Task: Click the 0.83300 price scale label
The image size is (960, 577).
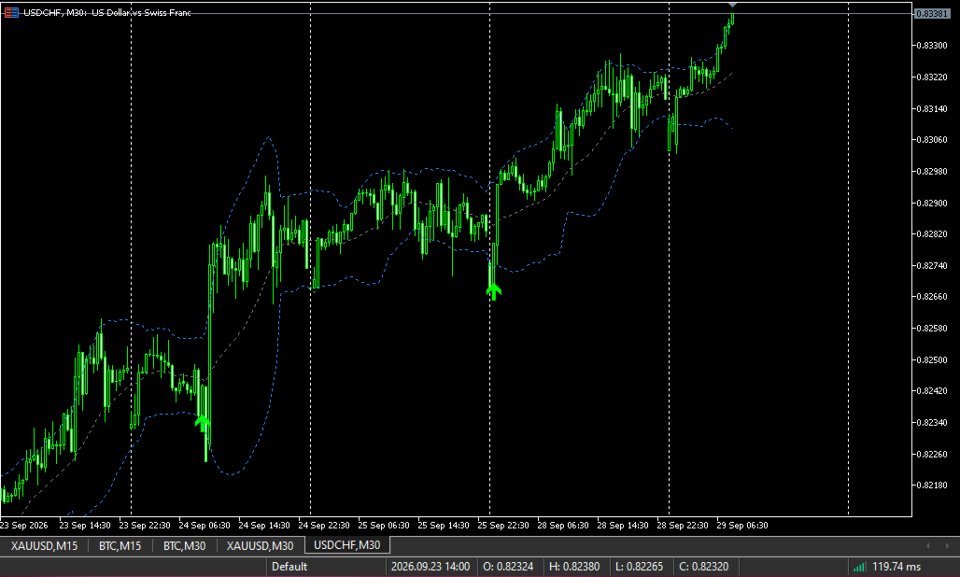Action: coord(932,45)
